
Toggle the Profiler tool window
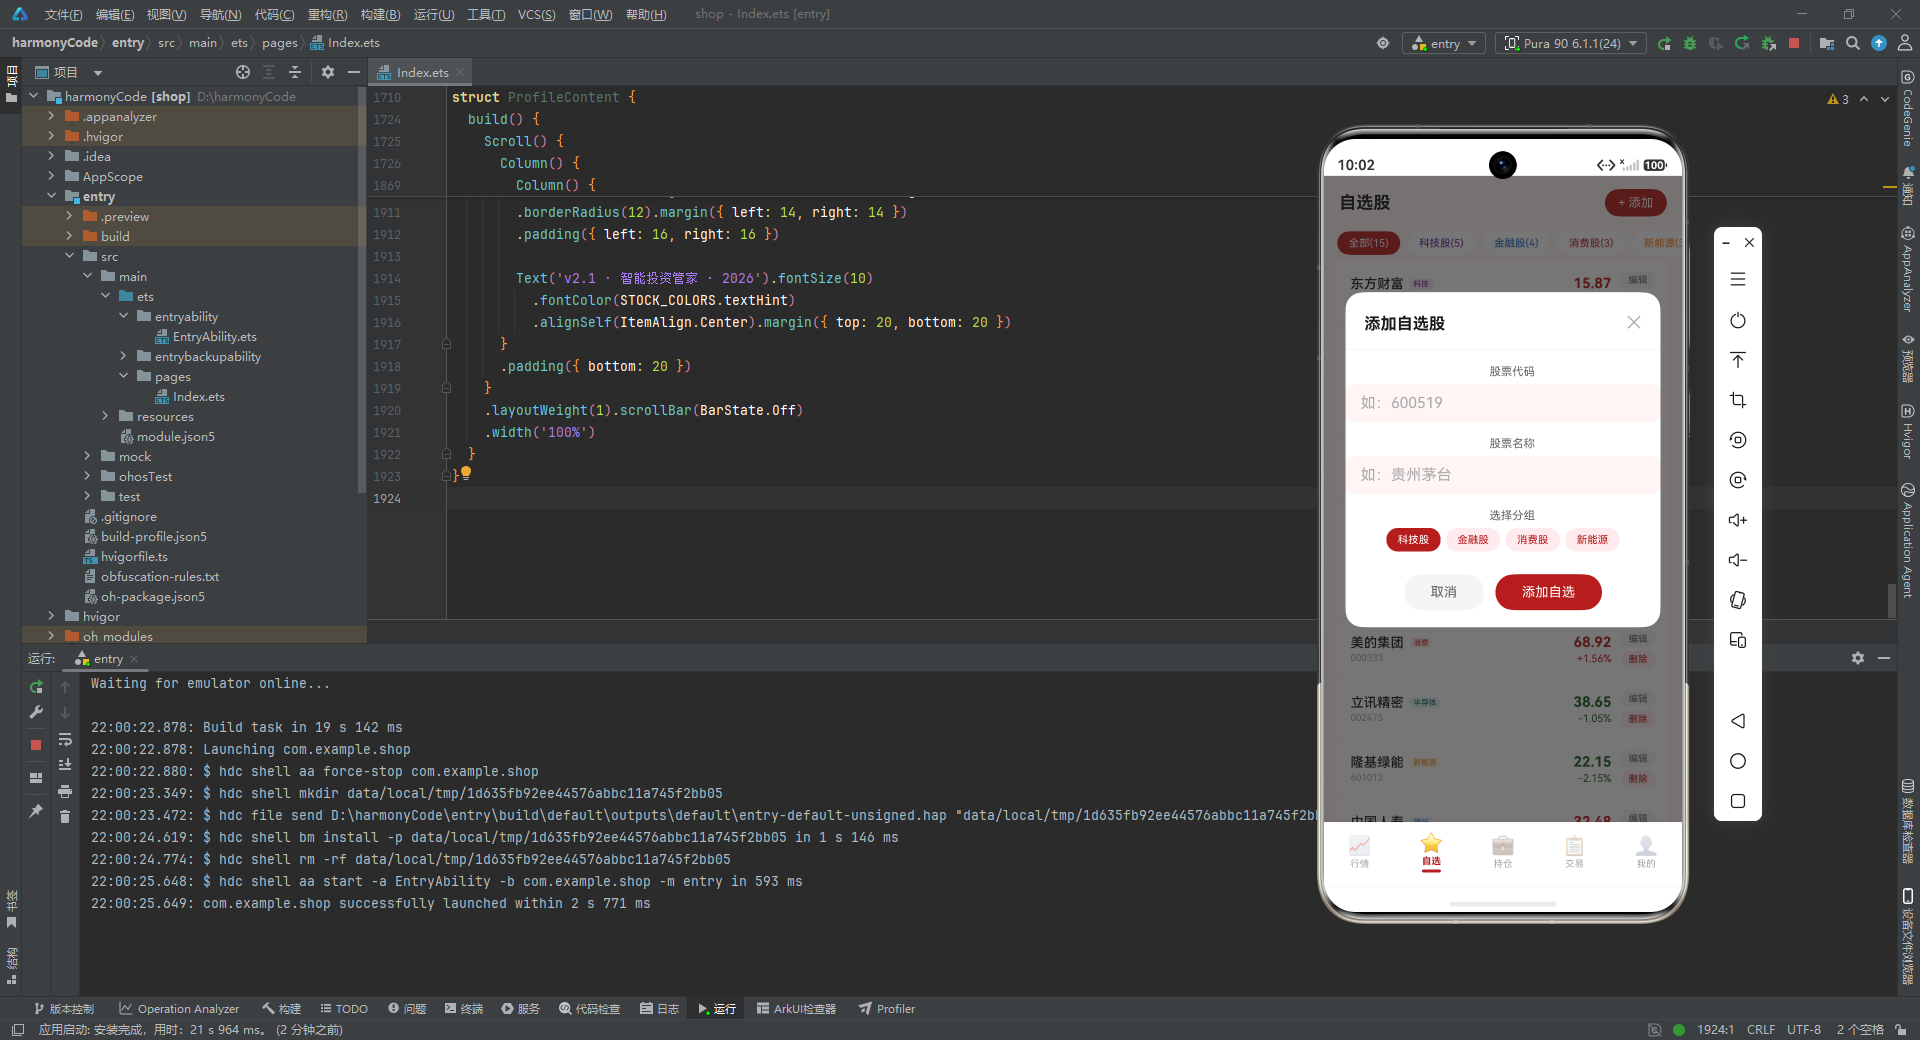(x=887, y=1009)
